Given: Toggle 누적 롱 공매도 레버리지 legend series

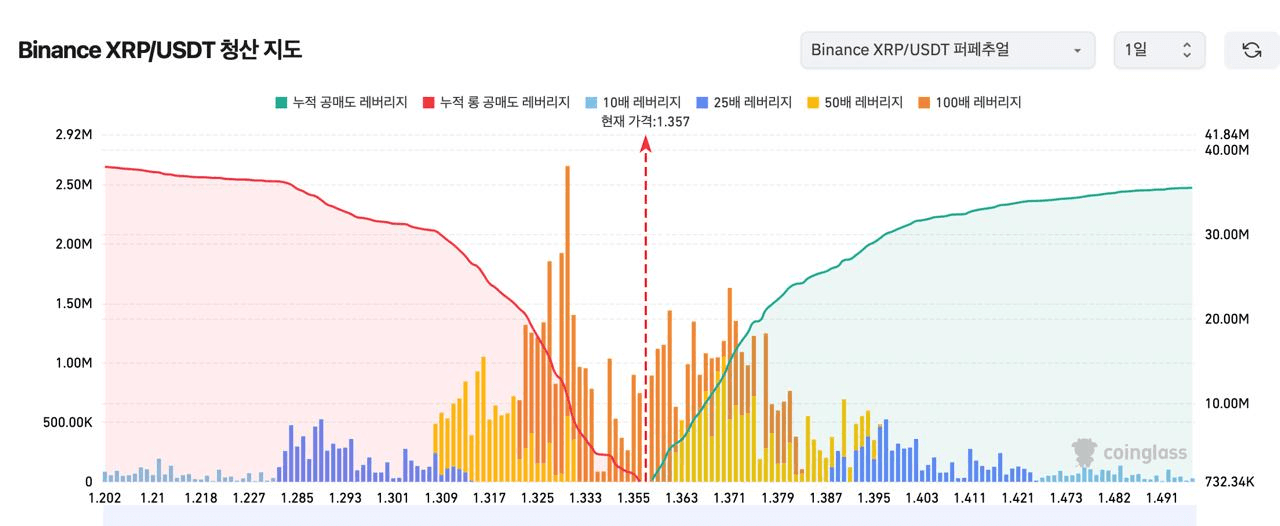Looking at the screenshot, I should coord(496,102).
